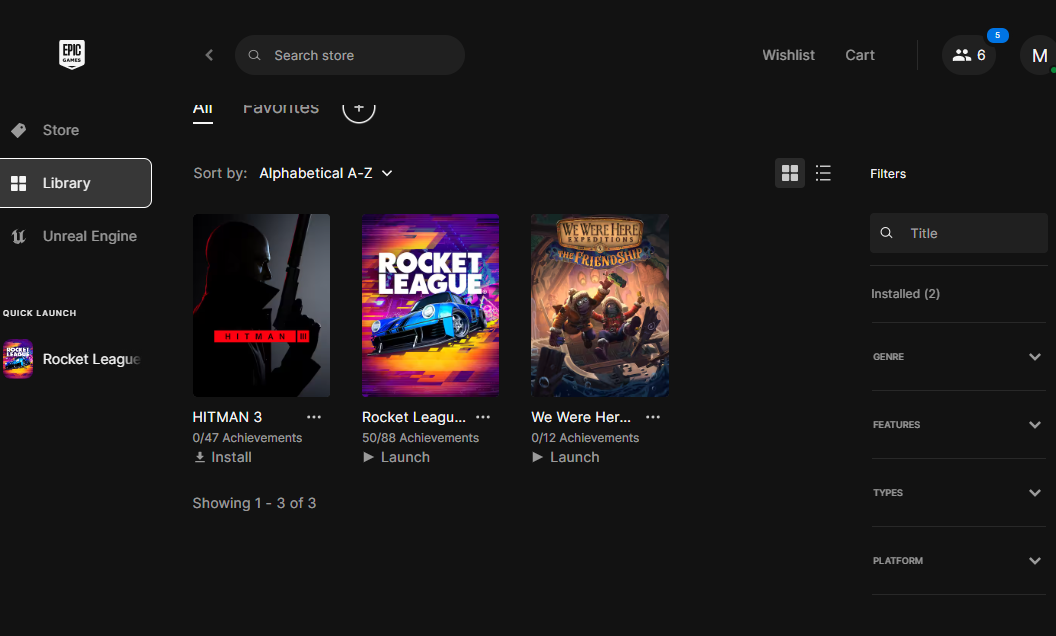Click We Were Here 0/12 Achievements text
Viewport: 1056px width, 636px height.
(585, 438)
